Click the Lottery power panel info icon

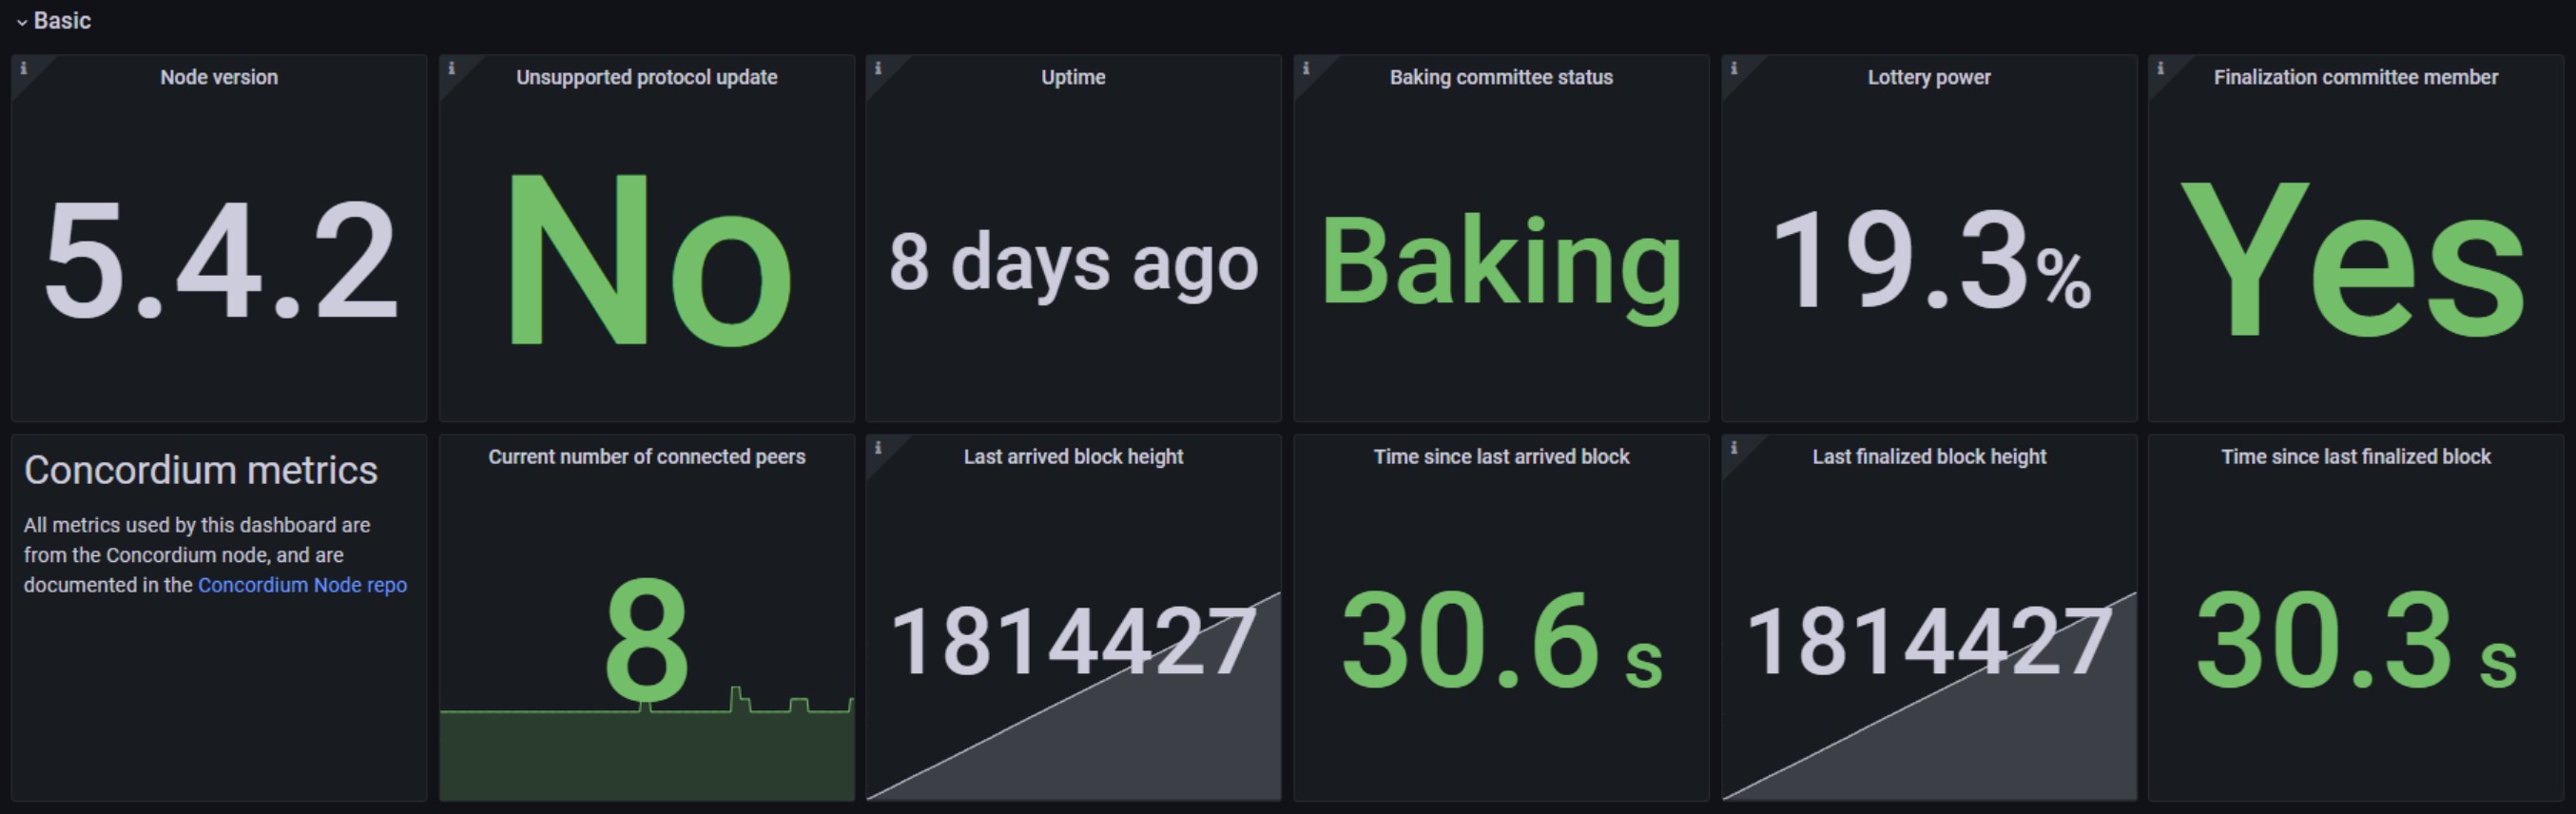1734,68
